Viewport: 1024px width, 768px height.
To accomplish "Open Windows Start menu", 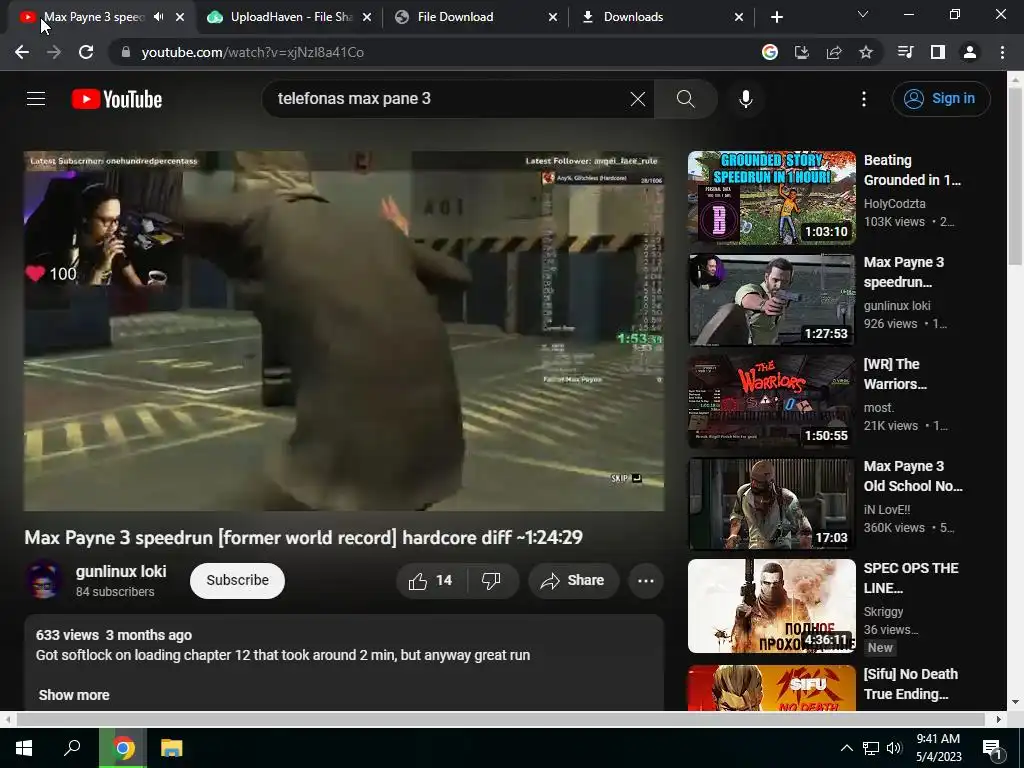I will tap(24, 748).
